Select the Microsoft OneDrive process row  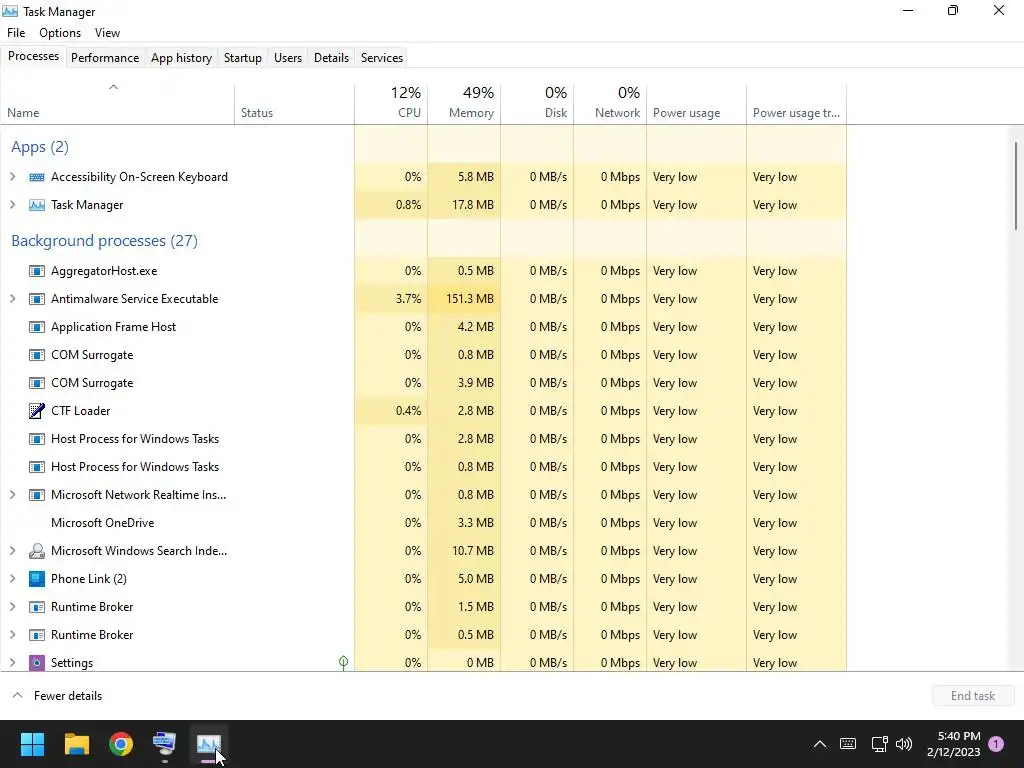(x=423, y=523)
